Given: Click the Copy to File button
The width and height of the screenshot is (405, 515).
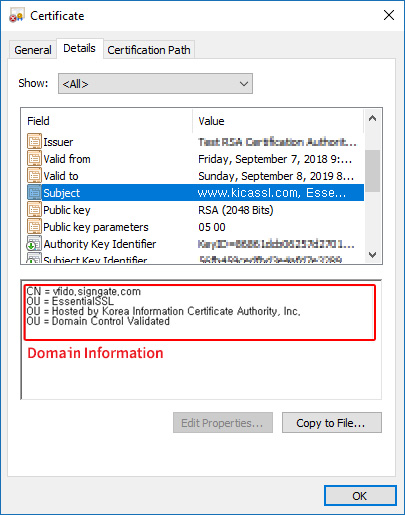Looking at the screenshot, I should coord(332,423).
